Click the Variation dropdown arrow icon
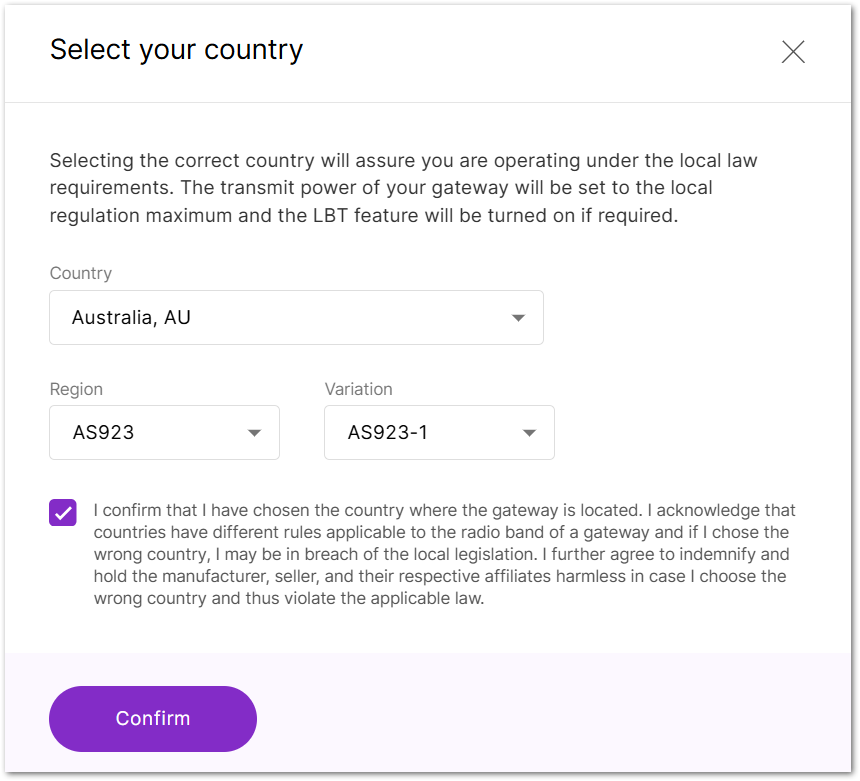860x781 pixels. (x=529, y=432)
